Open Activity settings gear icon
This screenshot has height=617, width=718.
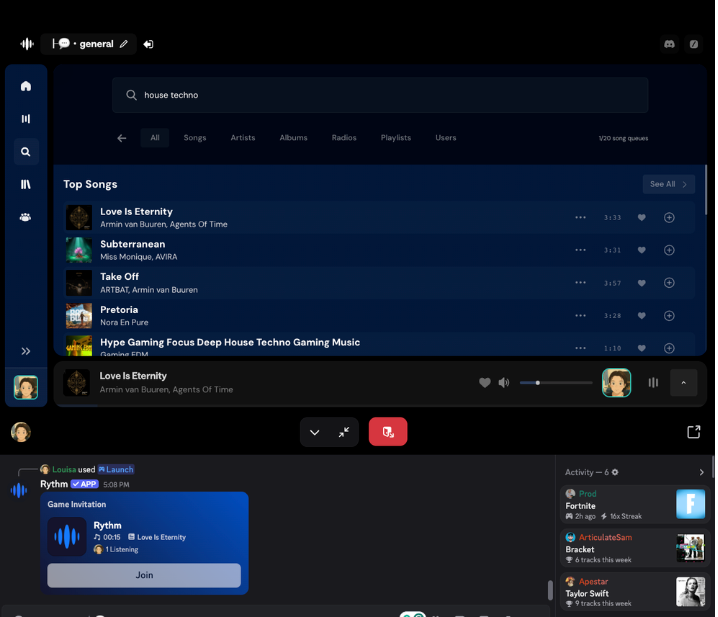(x=615, y=472)
